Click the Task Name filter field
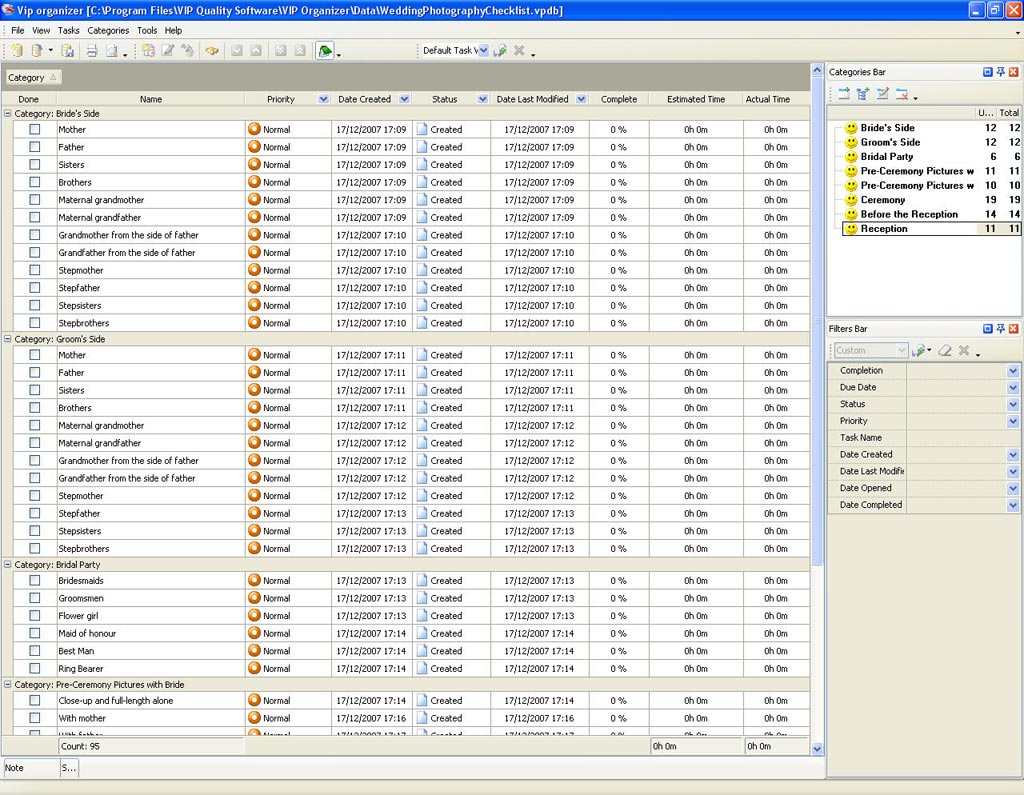 [x=960, y=438]
